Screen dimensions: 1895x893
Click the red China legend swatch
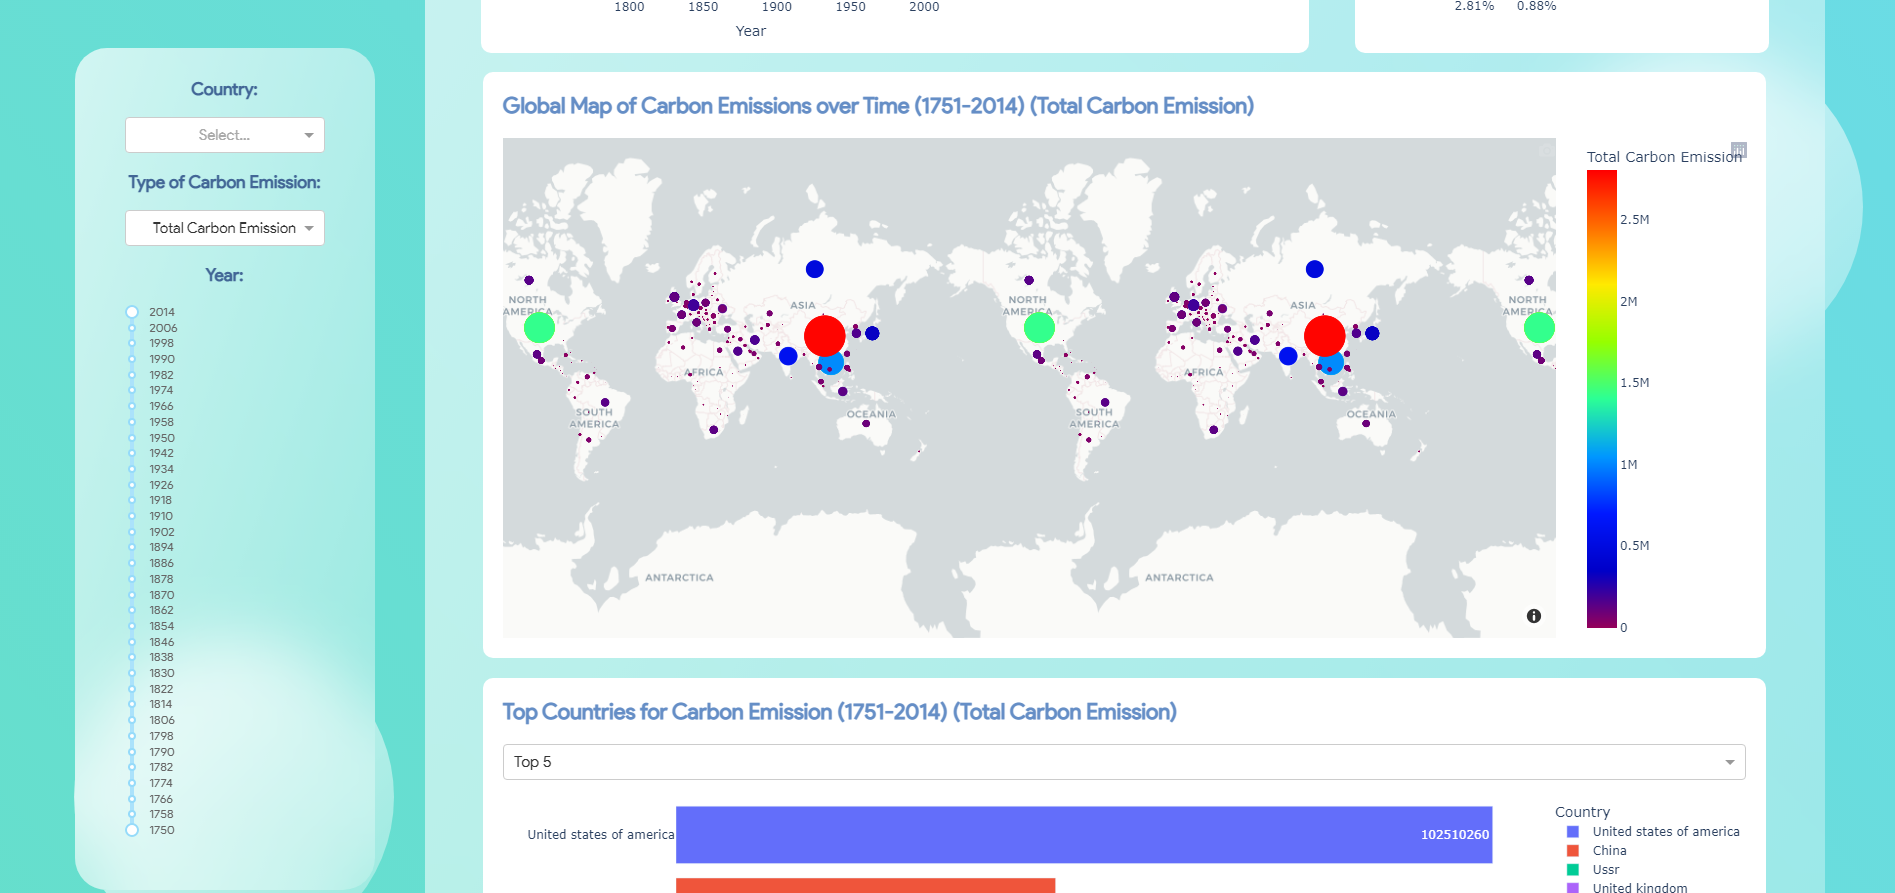pos(1573,851)
